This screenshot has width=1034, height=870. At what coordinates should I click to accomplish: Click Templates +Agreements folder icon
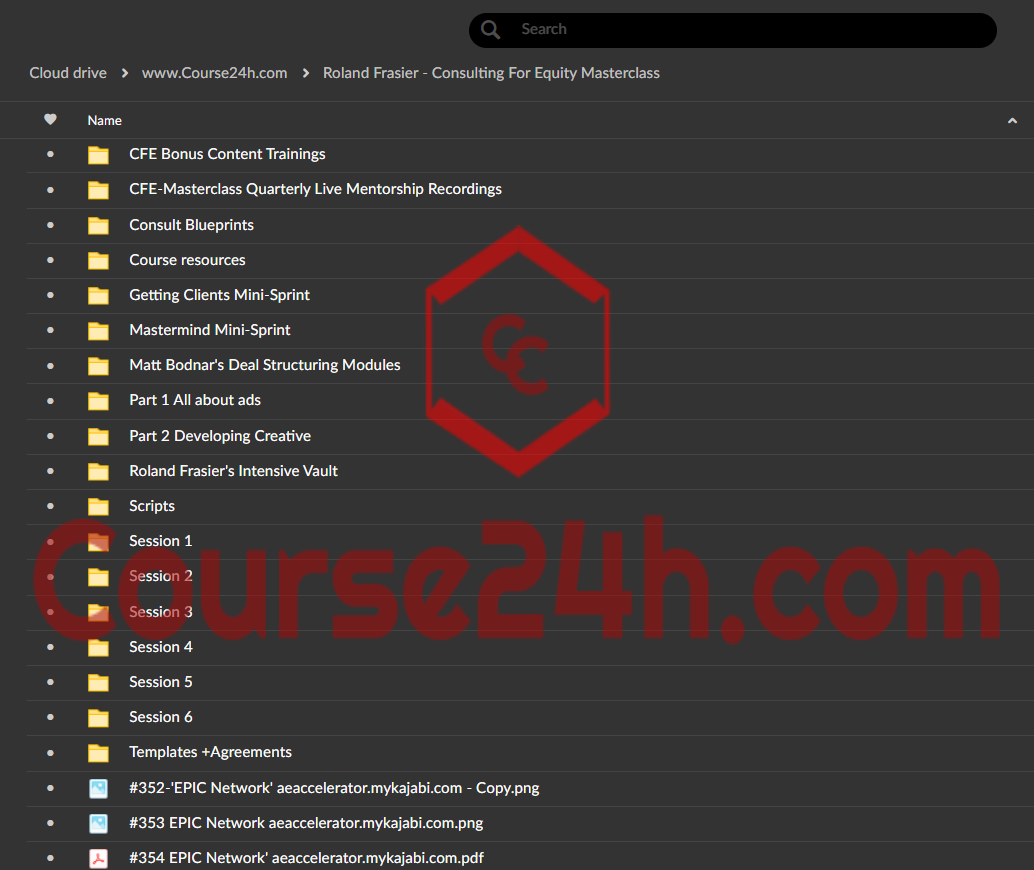[x=98, y=753]
